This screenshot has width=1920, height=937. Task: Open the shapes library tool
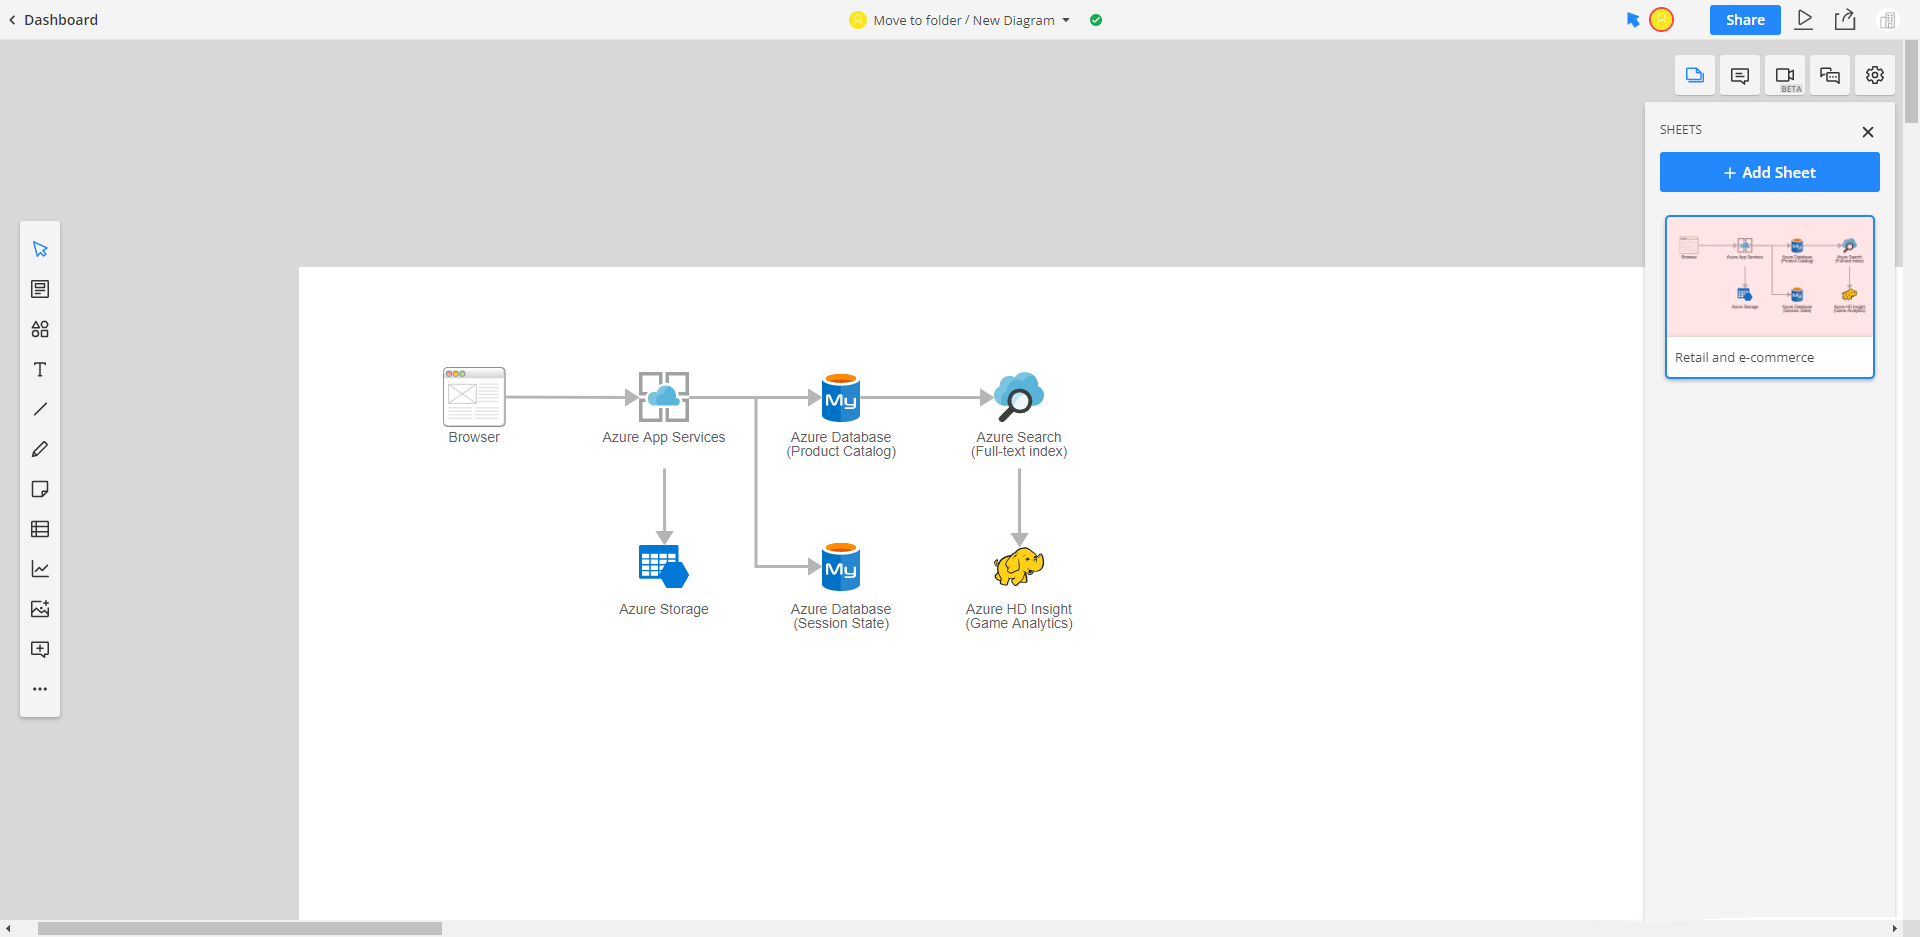pyautogui.click(x=40, y=329)
